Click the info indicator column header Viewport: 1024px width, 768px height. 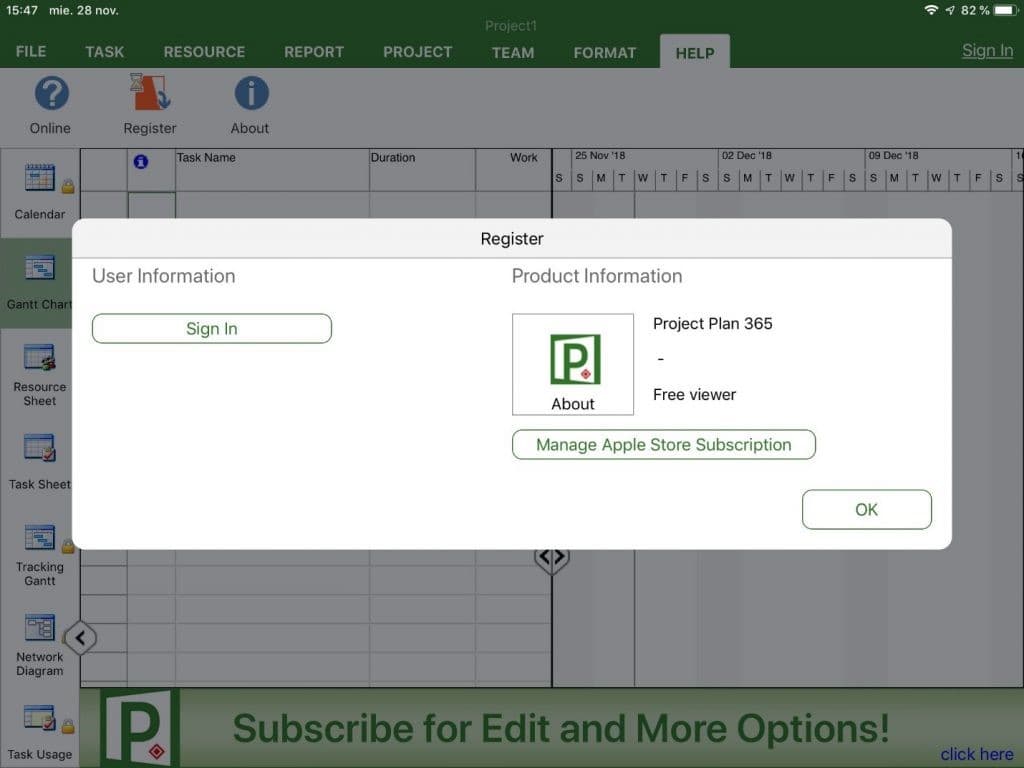pos(140,161)
